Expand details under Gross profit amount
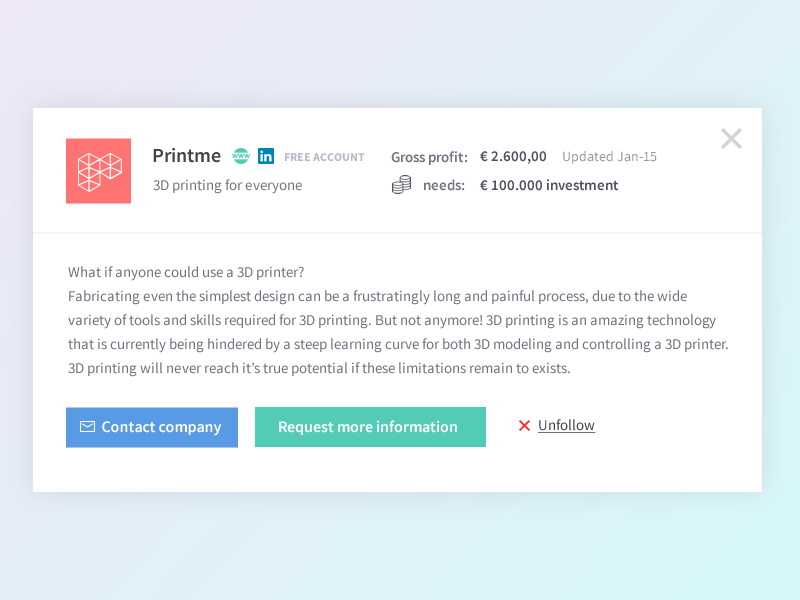 click(513, 156)
